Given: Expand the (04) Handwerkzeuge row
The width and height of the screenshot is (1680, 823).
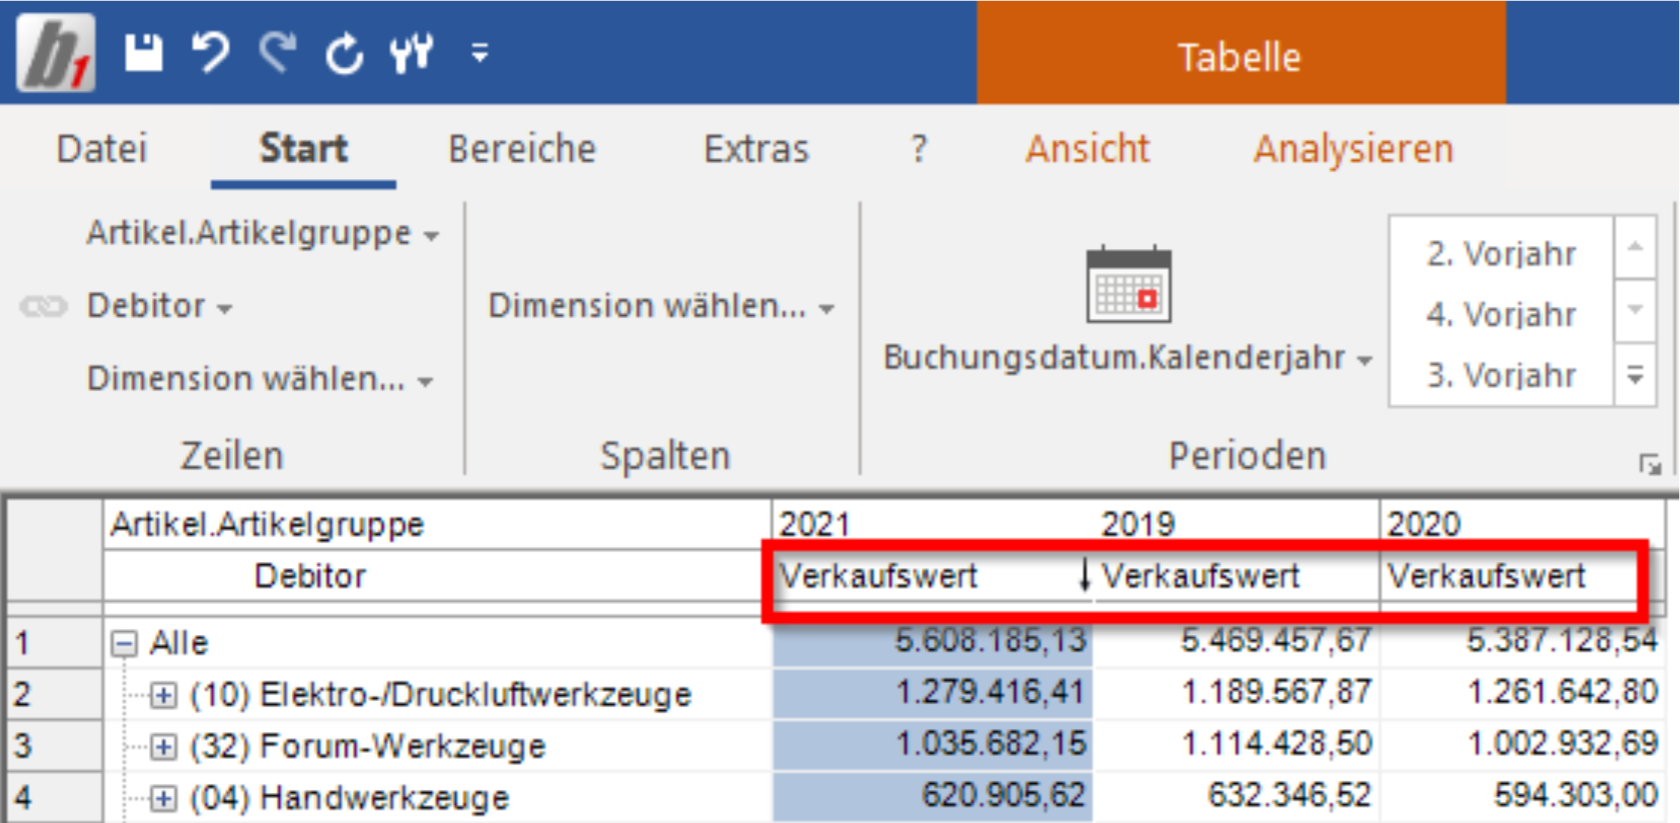Looking at the screenshot, I should click(x=164, y=798).
